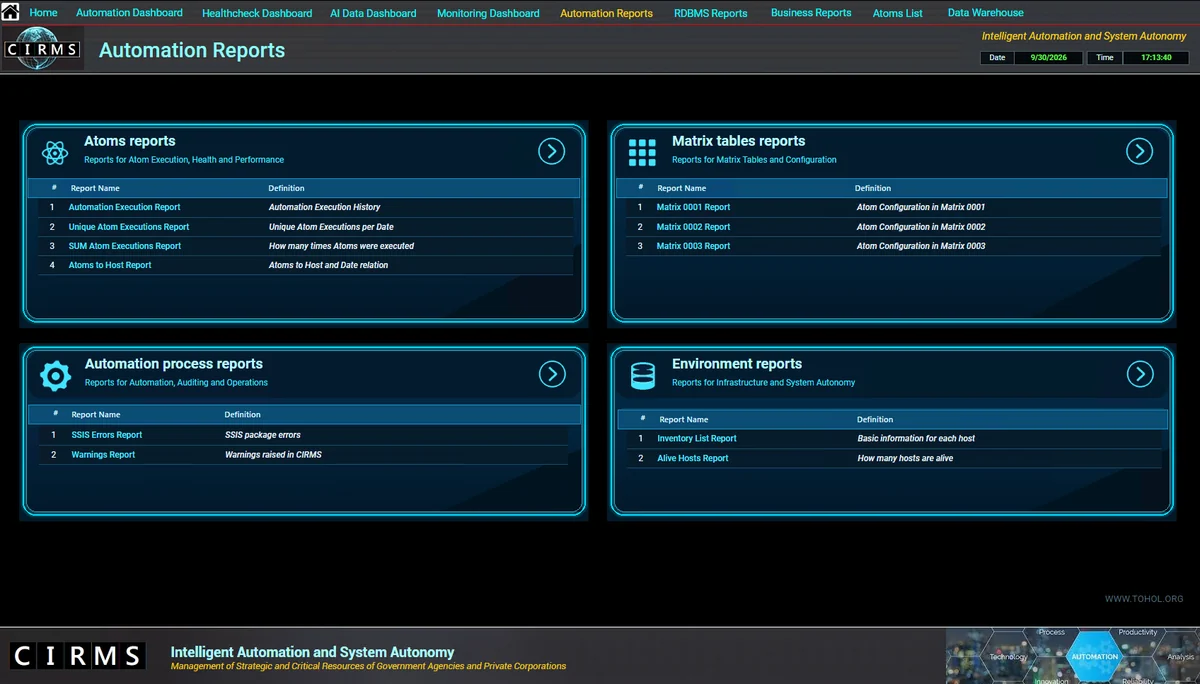Click the Atoms reports atom icon

point(54,152)
